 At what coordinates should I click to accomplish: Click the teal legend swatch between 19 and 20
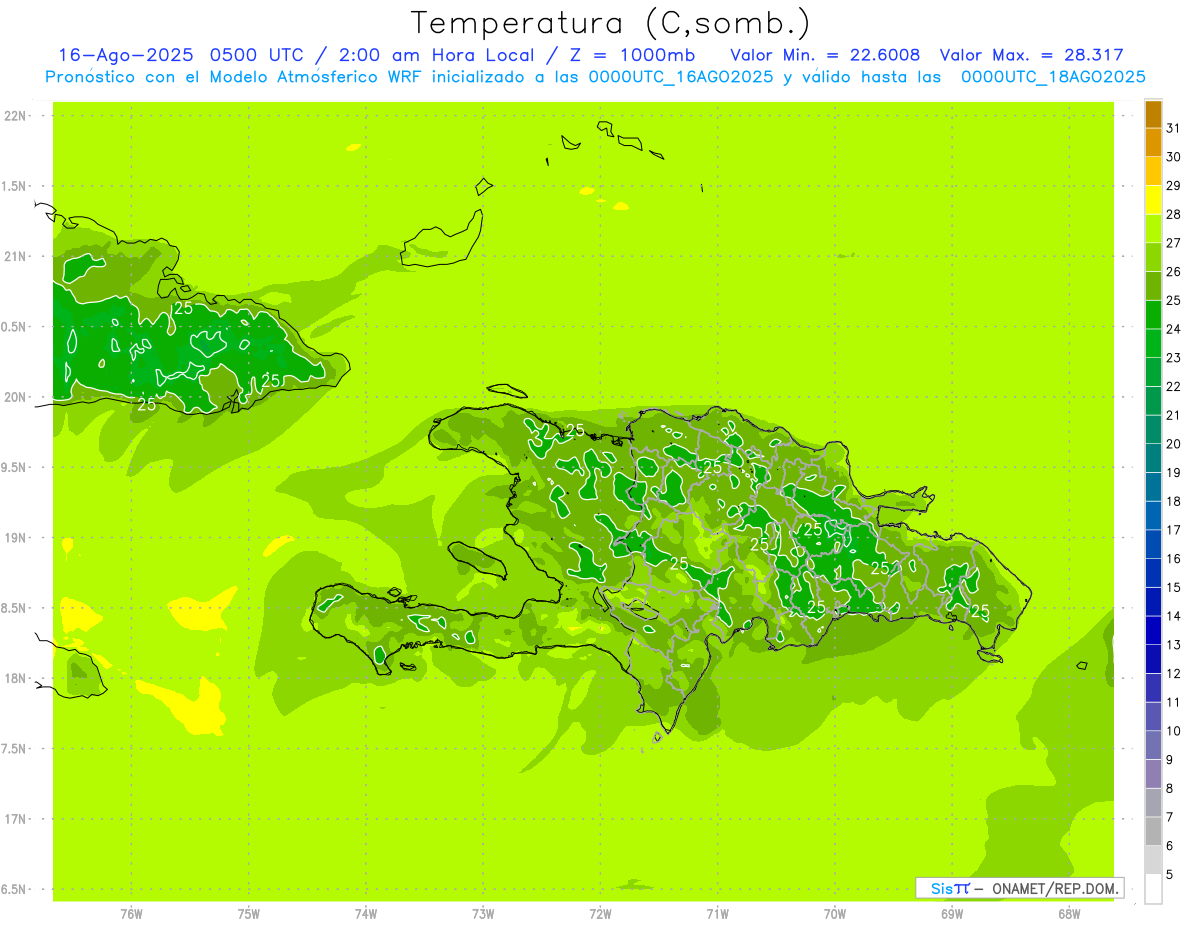click(1153, 458)
